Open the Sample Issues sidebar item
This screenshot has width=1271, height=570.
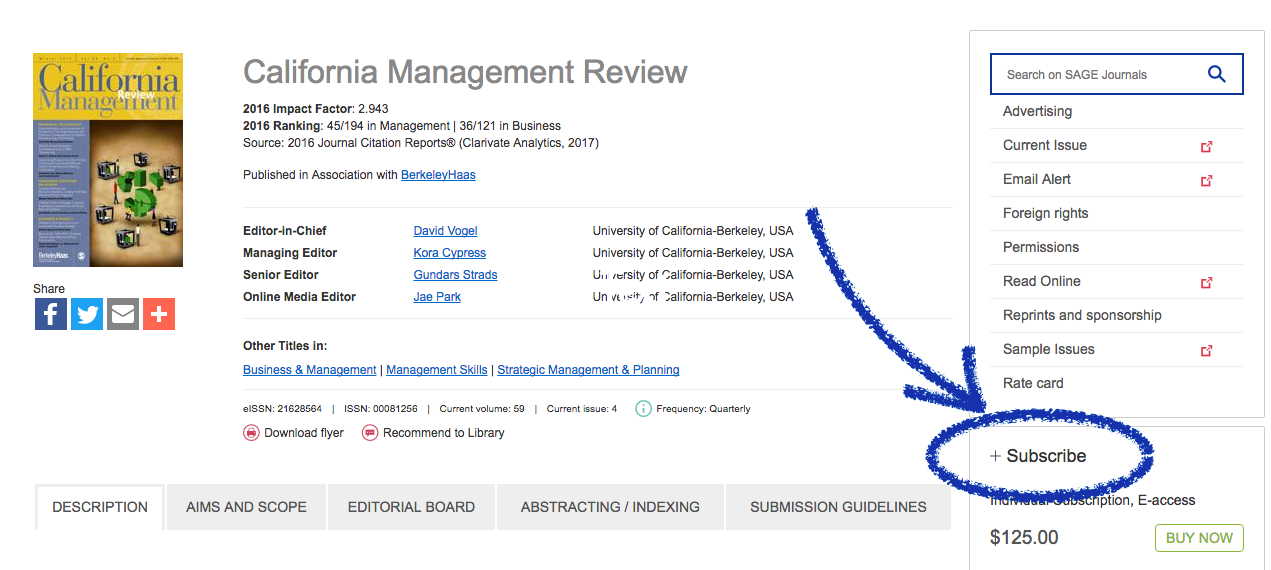[1049, 350]
